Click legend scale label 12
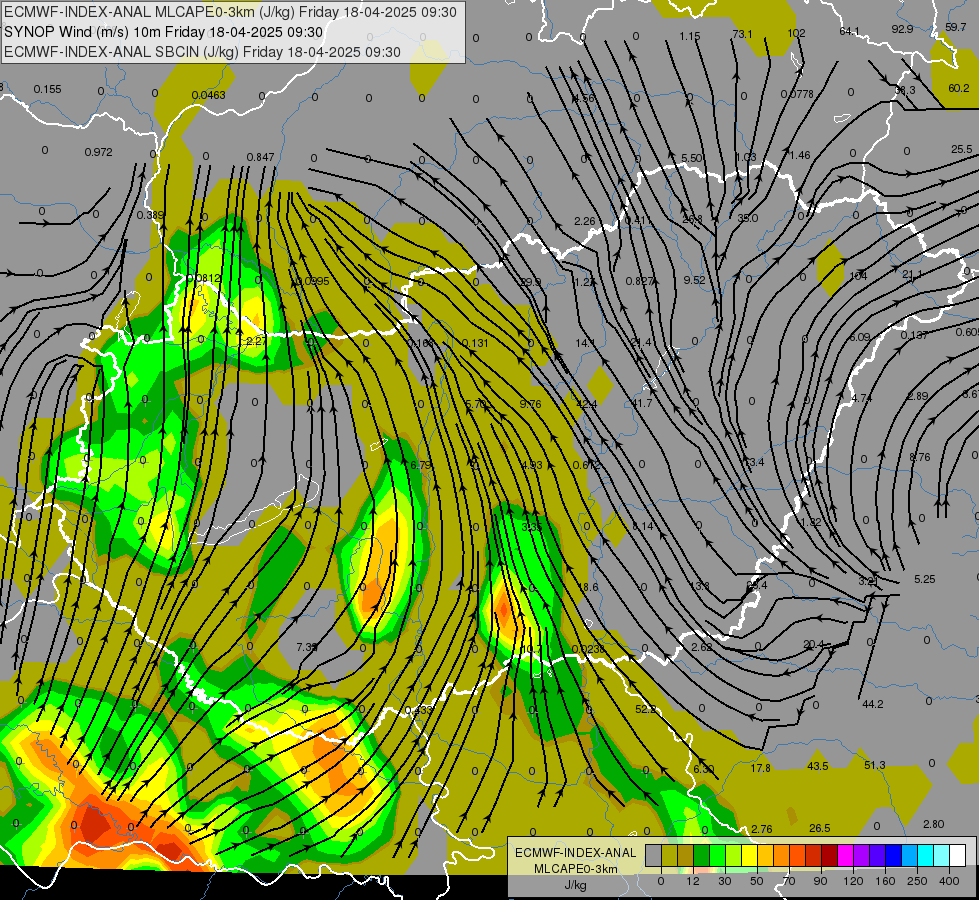Screen dimensions: 979x900 tap(693, 881)
